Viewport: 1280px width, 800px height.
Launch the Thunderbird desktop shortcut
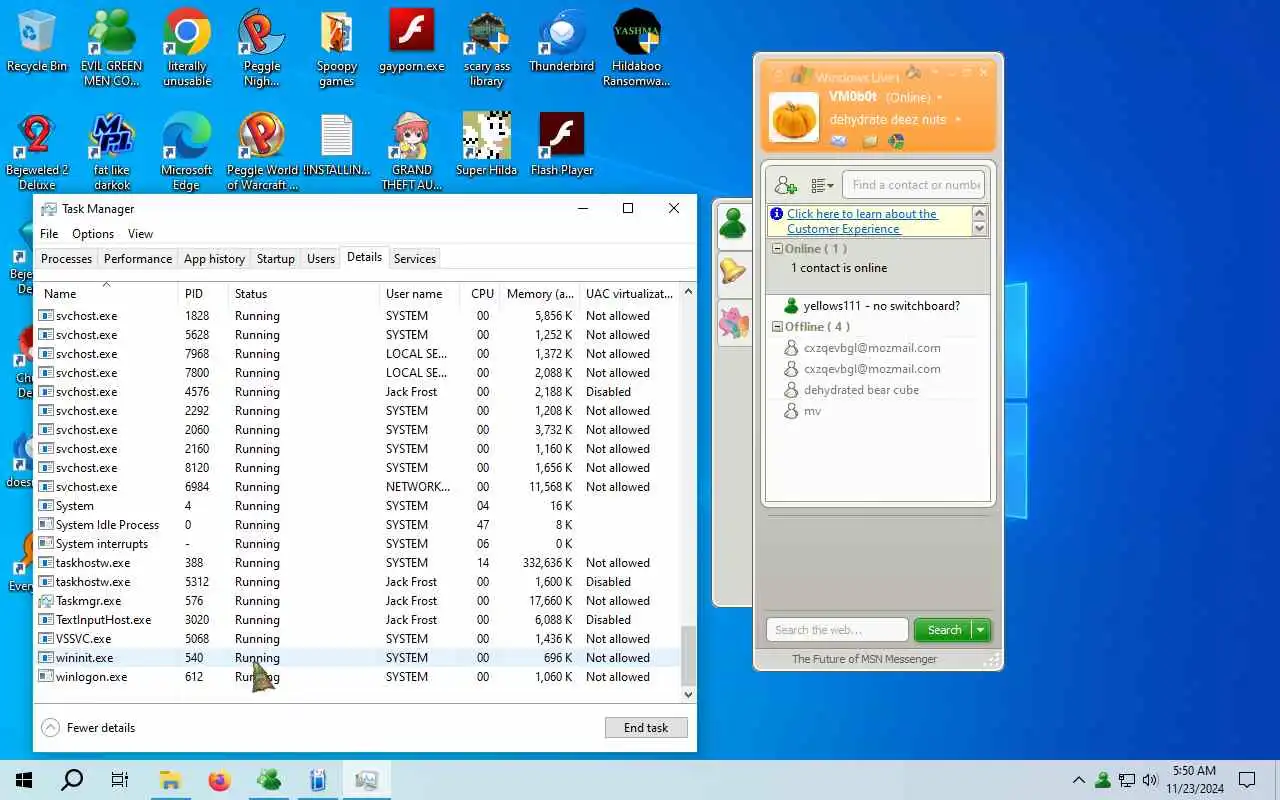[x=561, y=41]
